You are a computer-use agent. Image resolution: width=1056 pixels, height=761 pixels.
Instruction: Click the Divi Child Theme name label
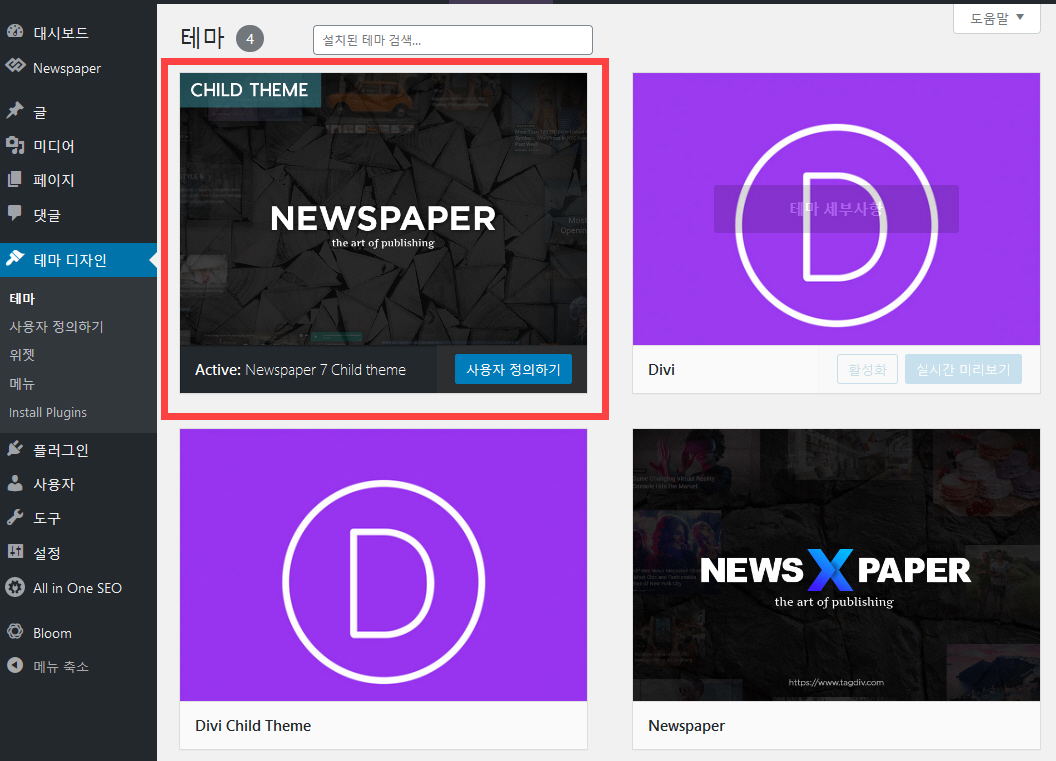point(253,725)
